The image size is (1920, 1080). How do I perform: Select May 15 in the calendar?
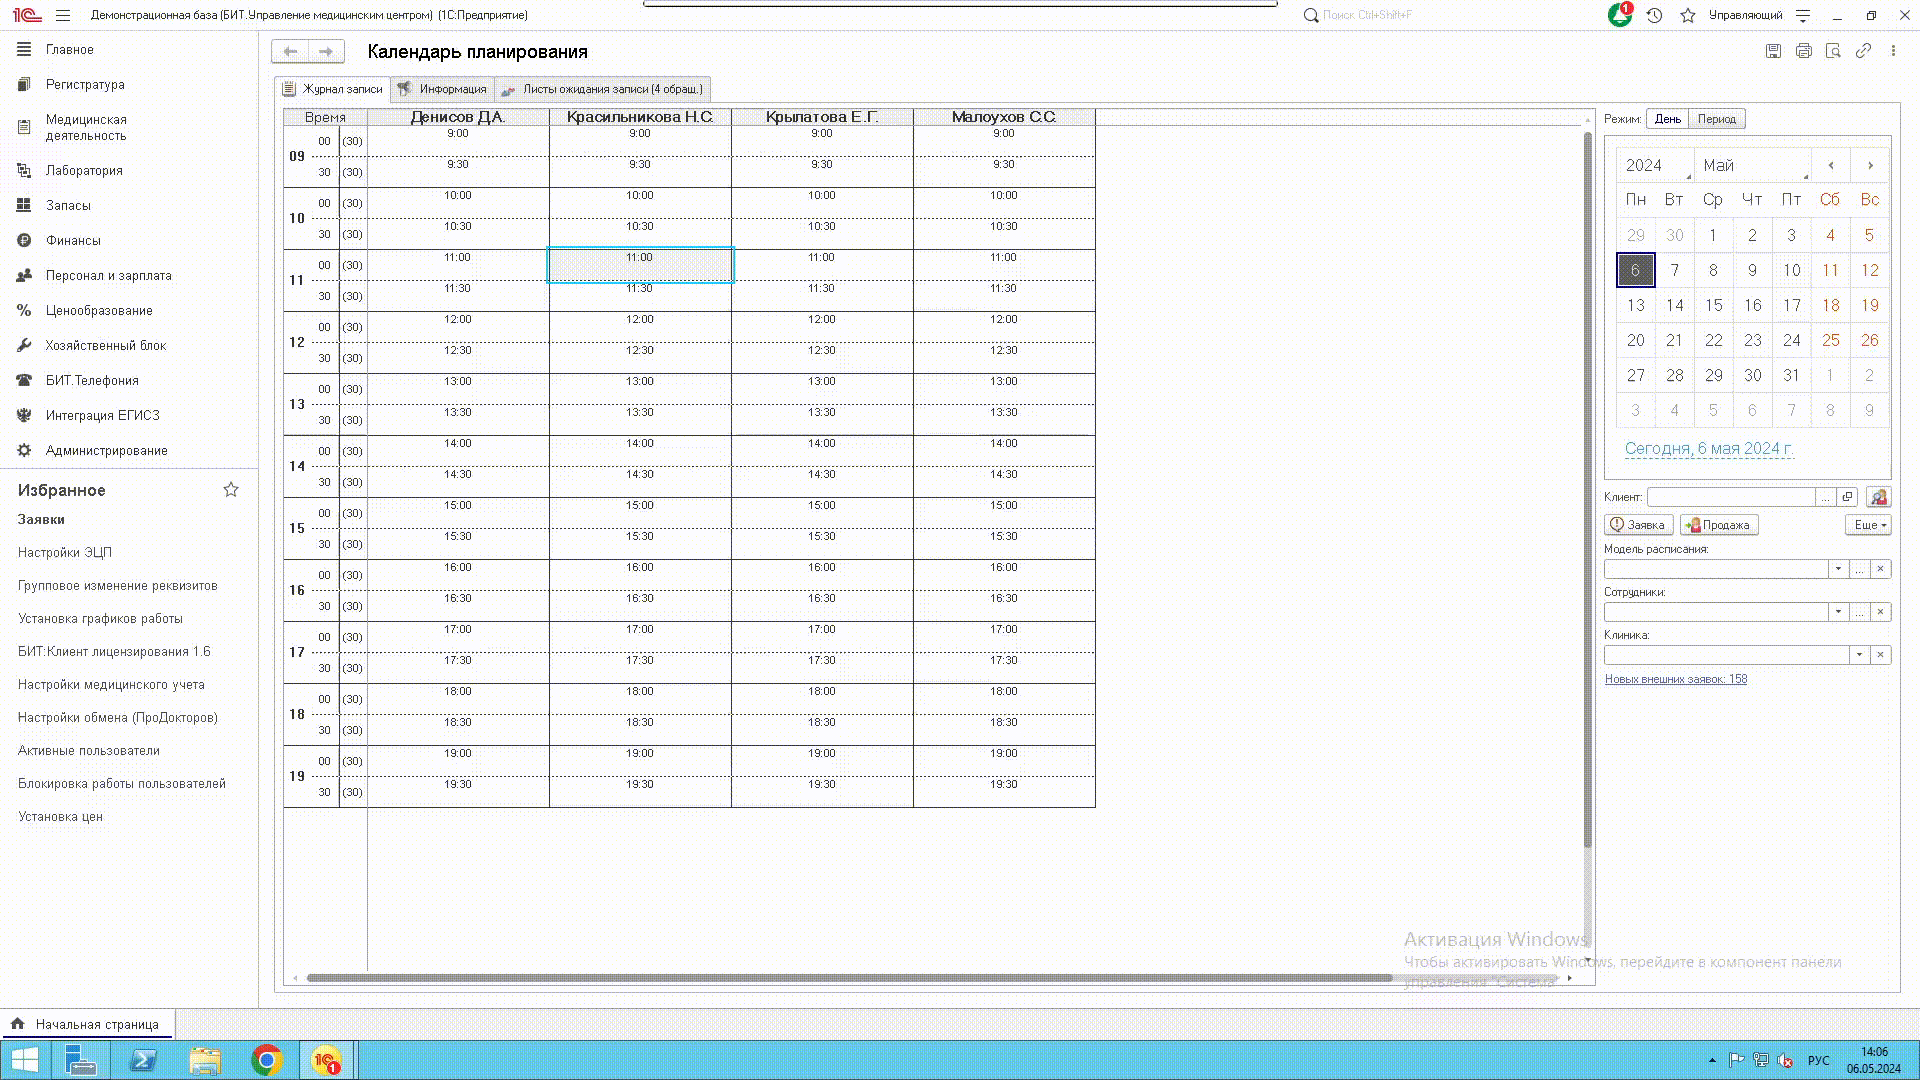[x=1713, y=305]
